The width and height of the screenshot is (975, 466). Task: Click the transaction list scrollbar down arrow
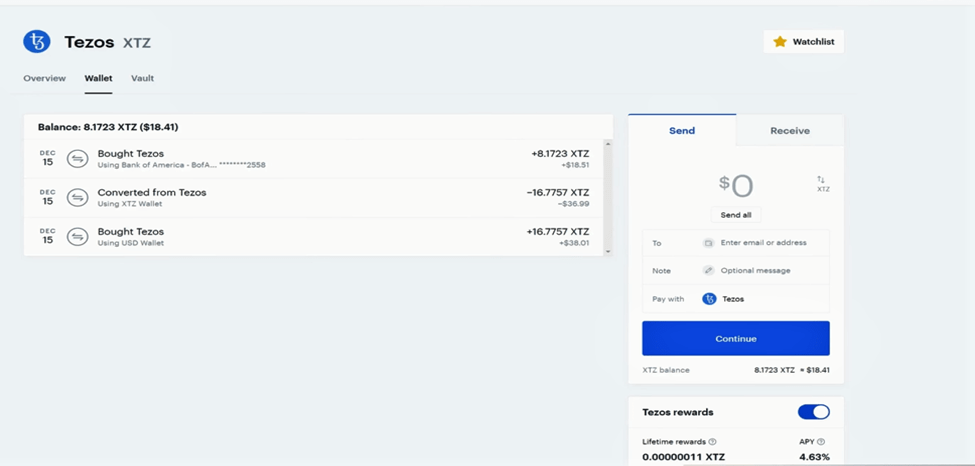pyautogui.click(x=608, y=251)
